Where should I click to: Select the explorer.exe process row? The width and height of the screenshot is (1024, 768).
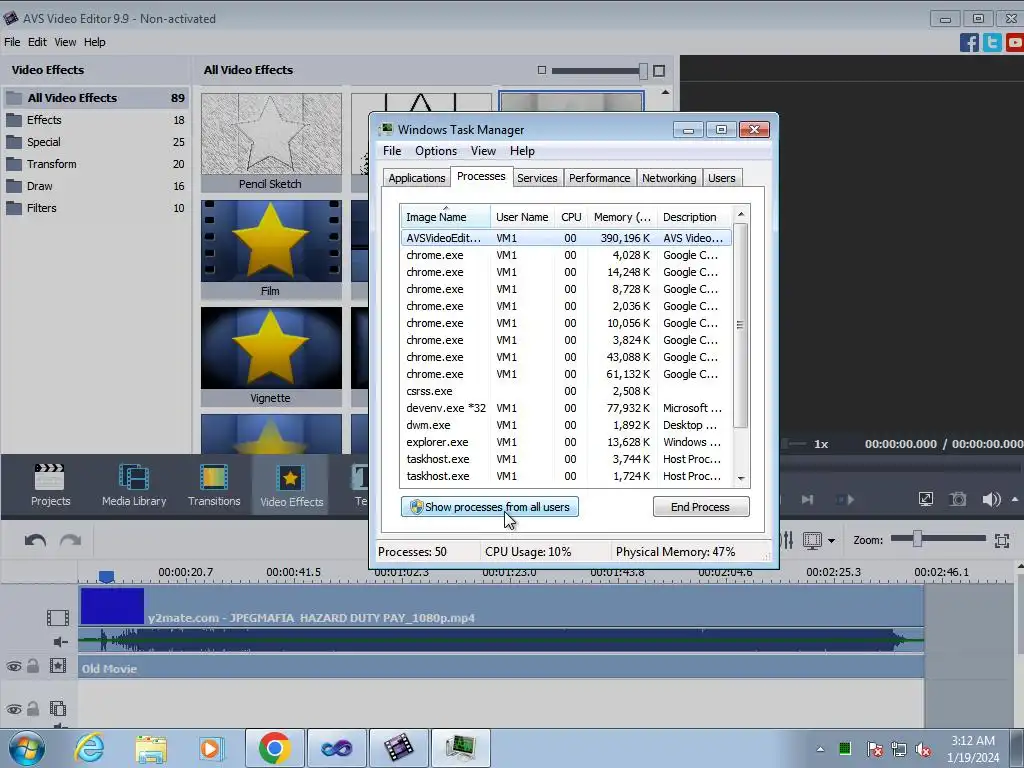(x=566, y=442)
